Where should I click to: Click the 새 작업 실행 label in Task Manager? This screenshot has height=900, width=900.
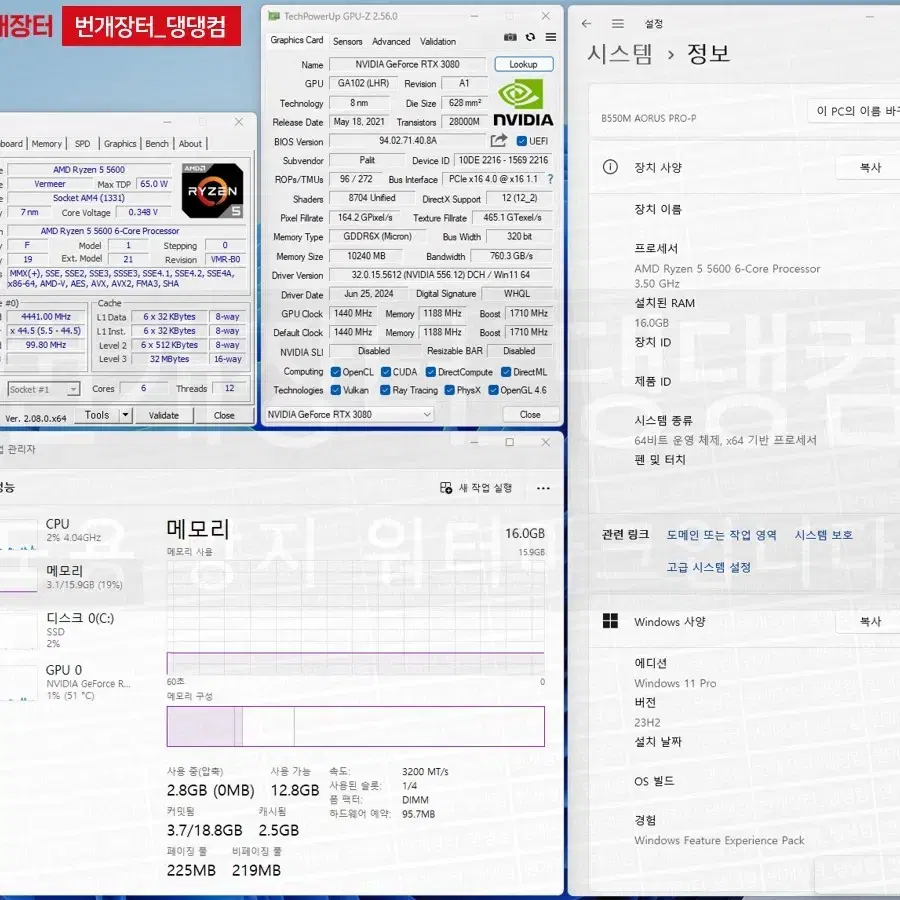485,488
